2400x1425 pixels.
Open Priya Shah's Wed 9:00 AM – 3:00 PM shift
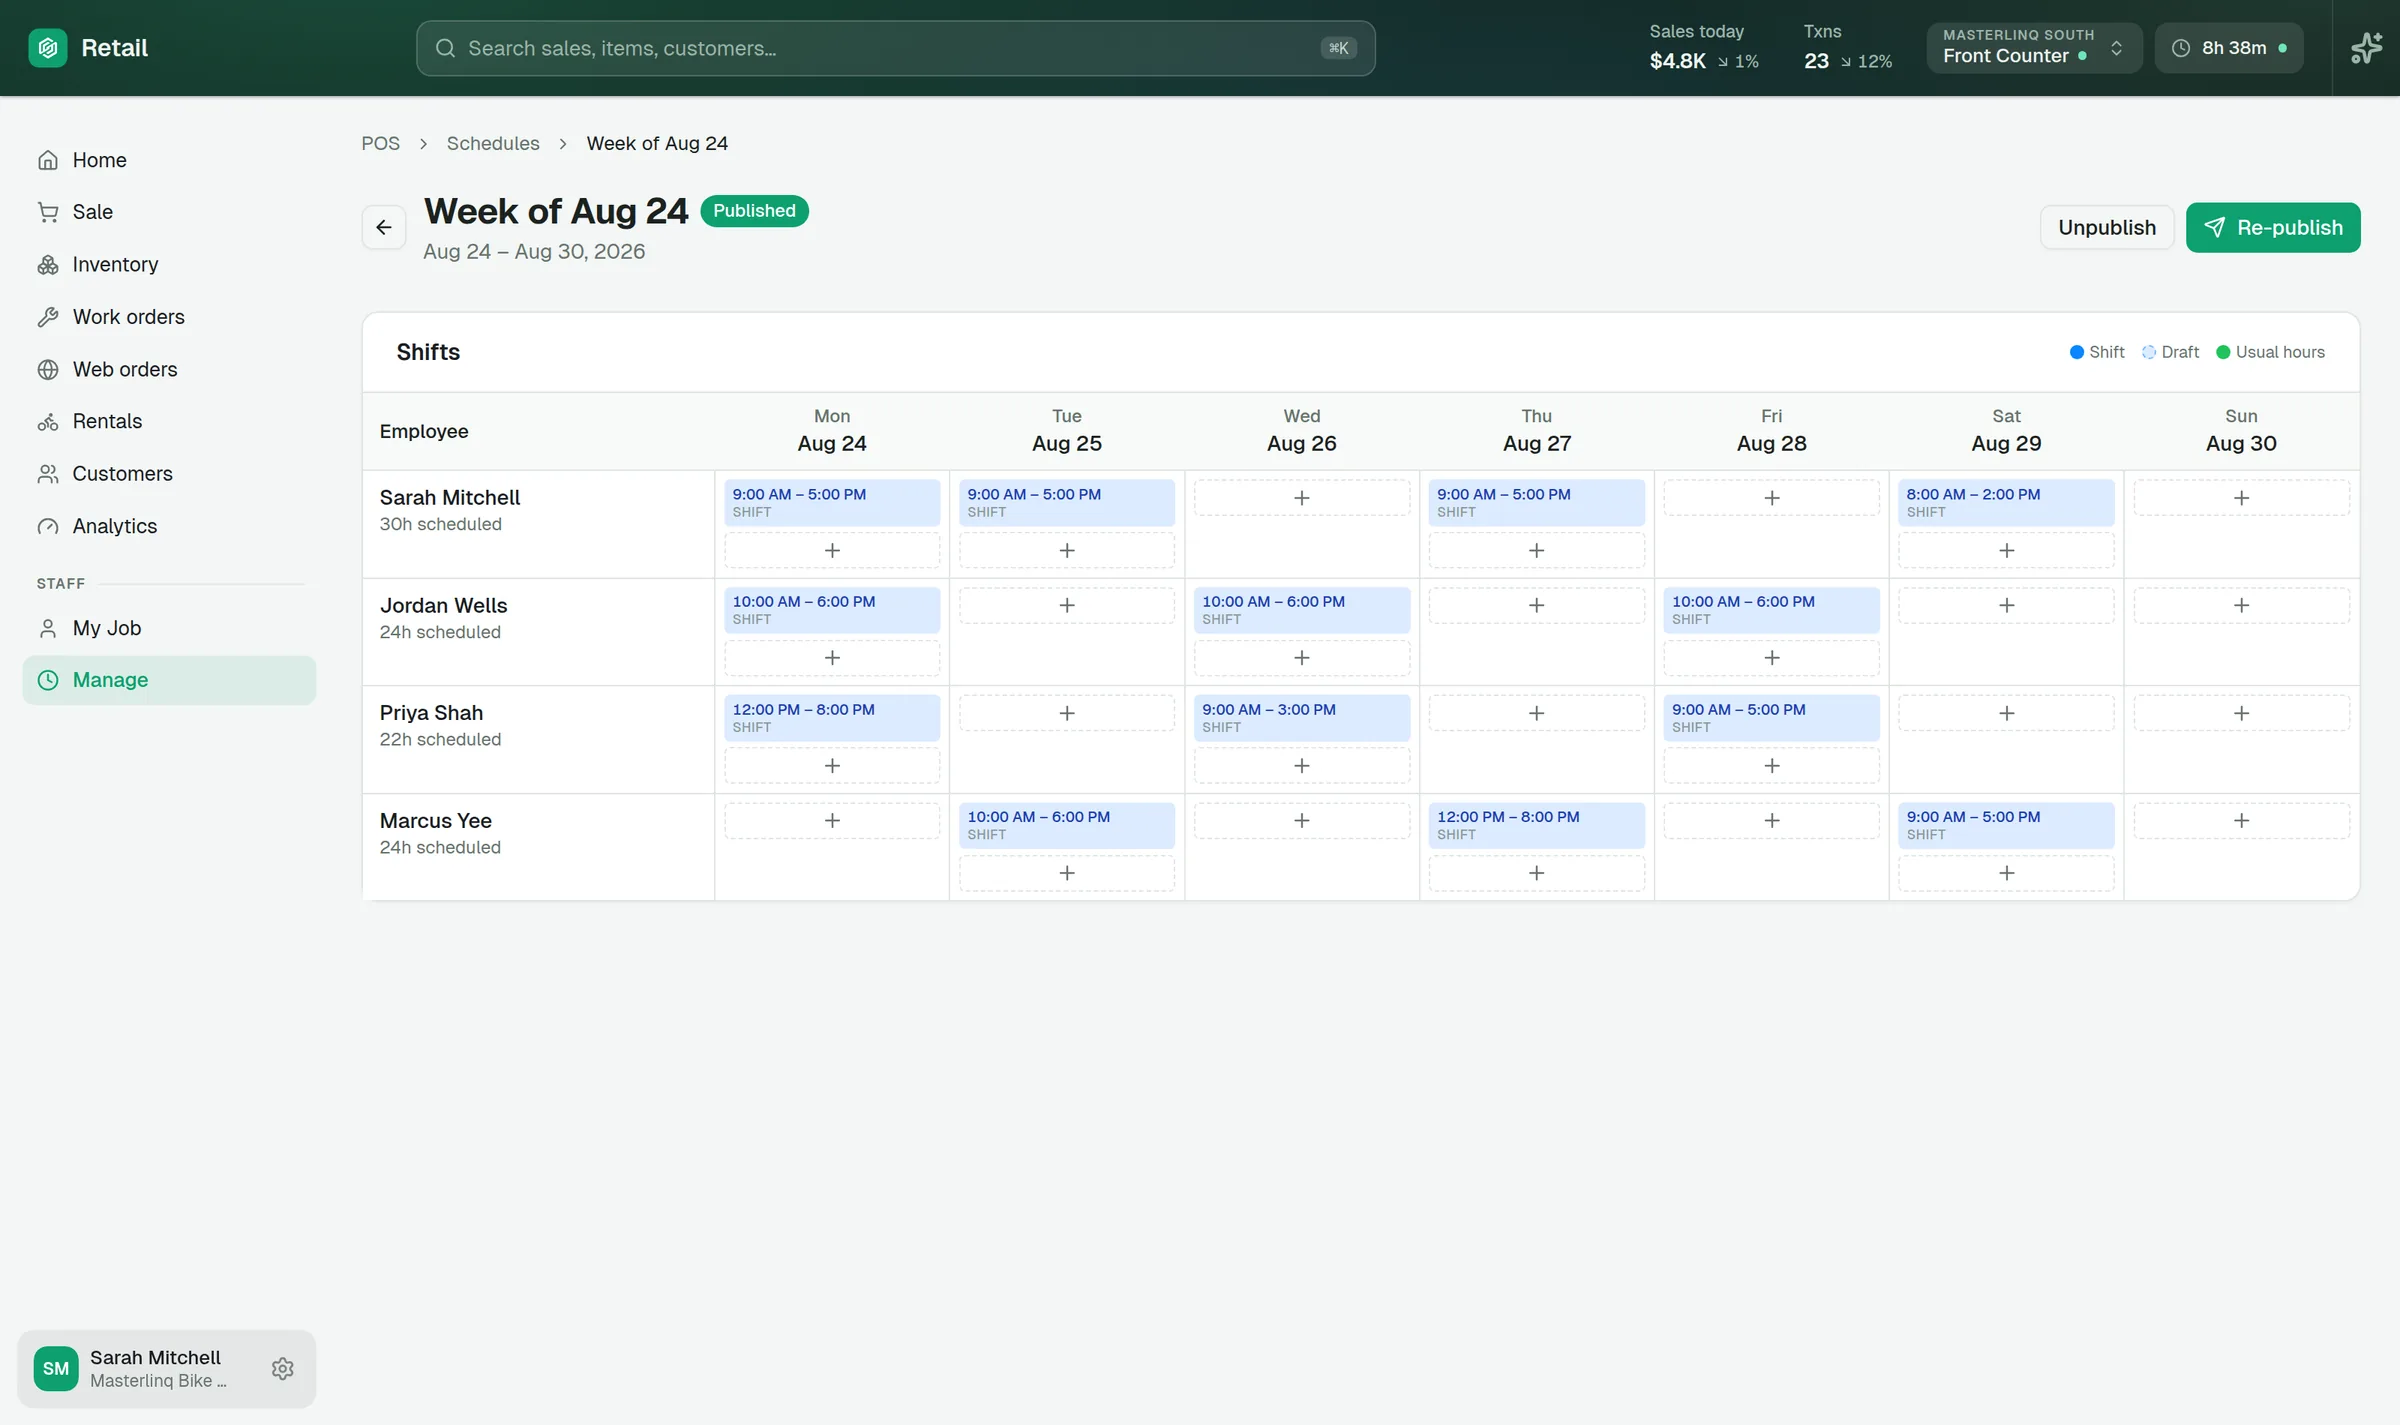coord(1301,718)
